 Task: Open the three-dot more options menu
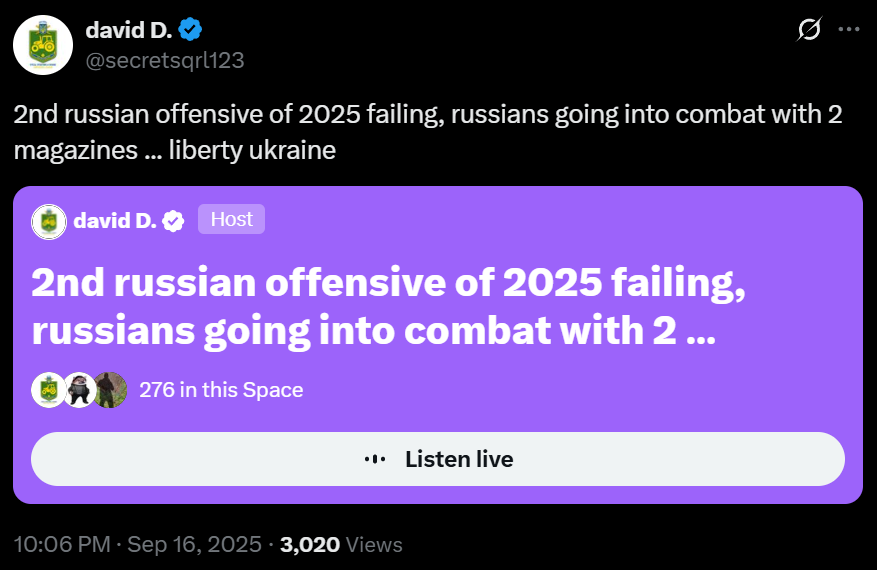click(x=848, y=29)
